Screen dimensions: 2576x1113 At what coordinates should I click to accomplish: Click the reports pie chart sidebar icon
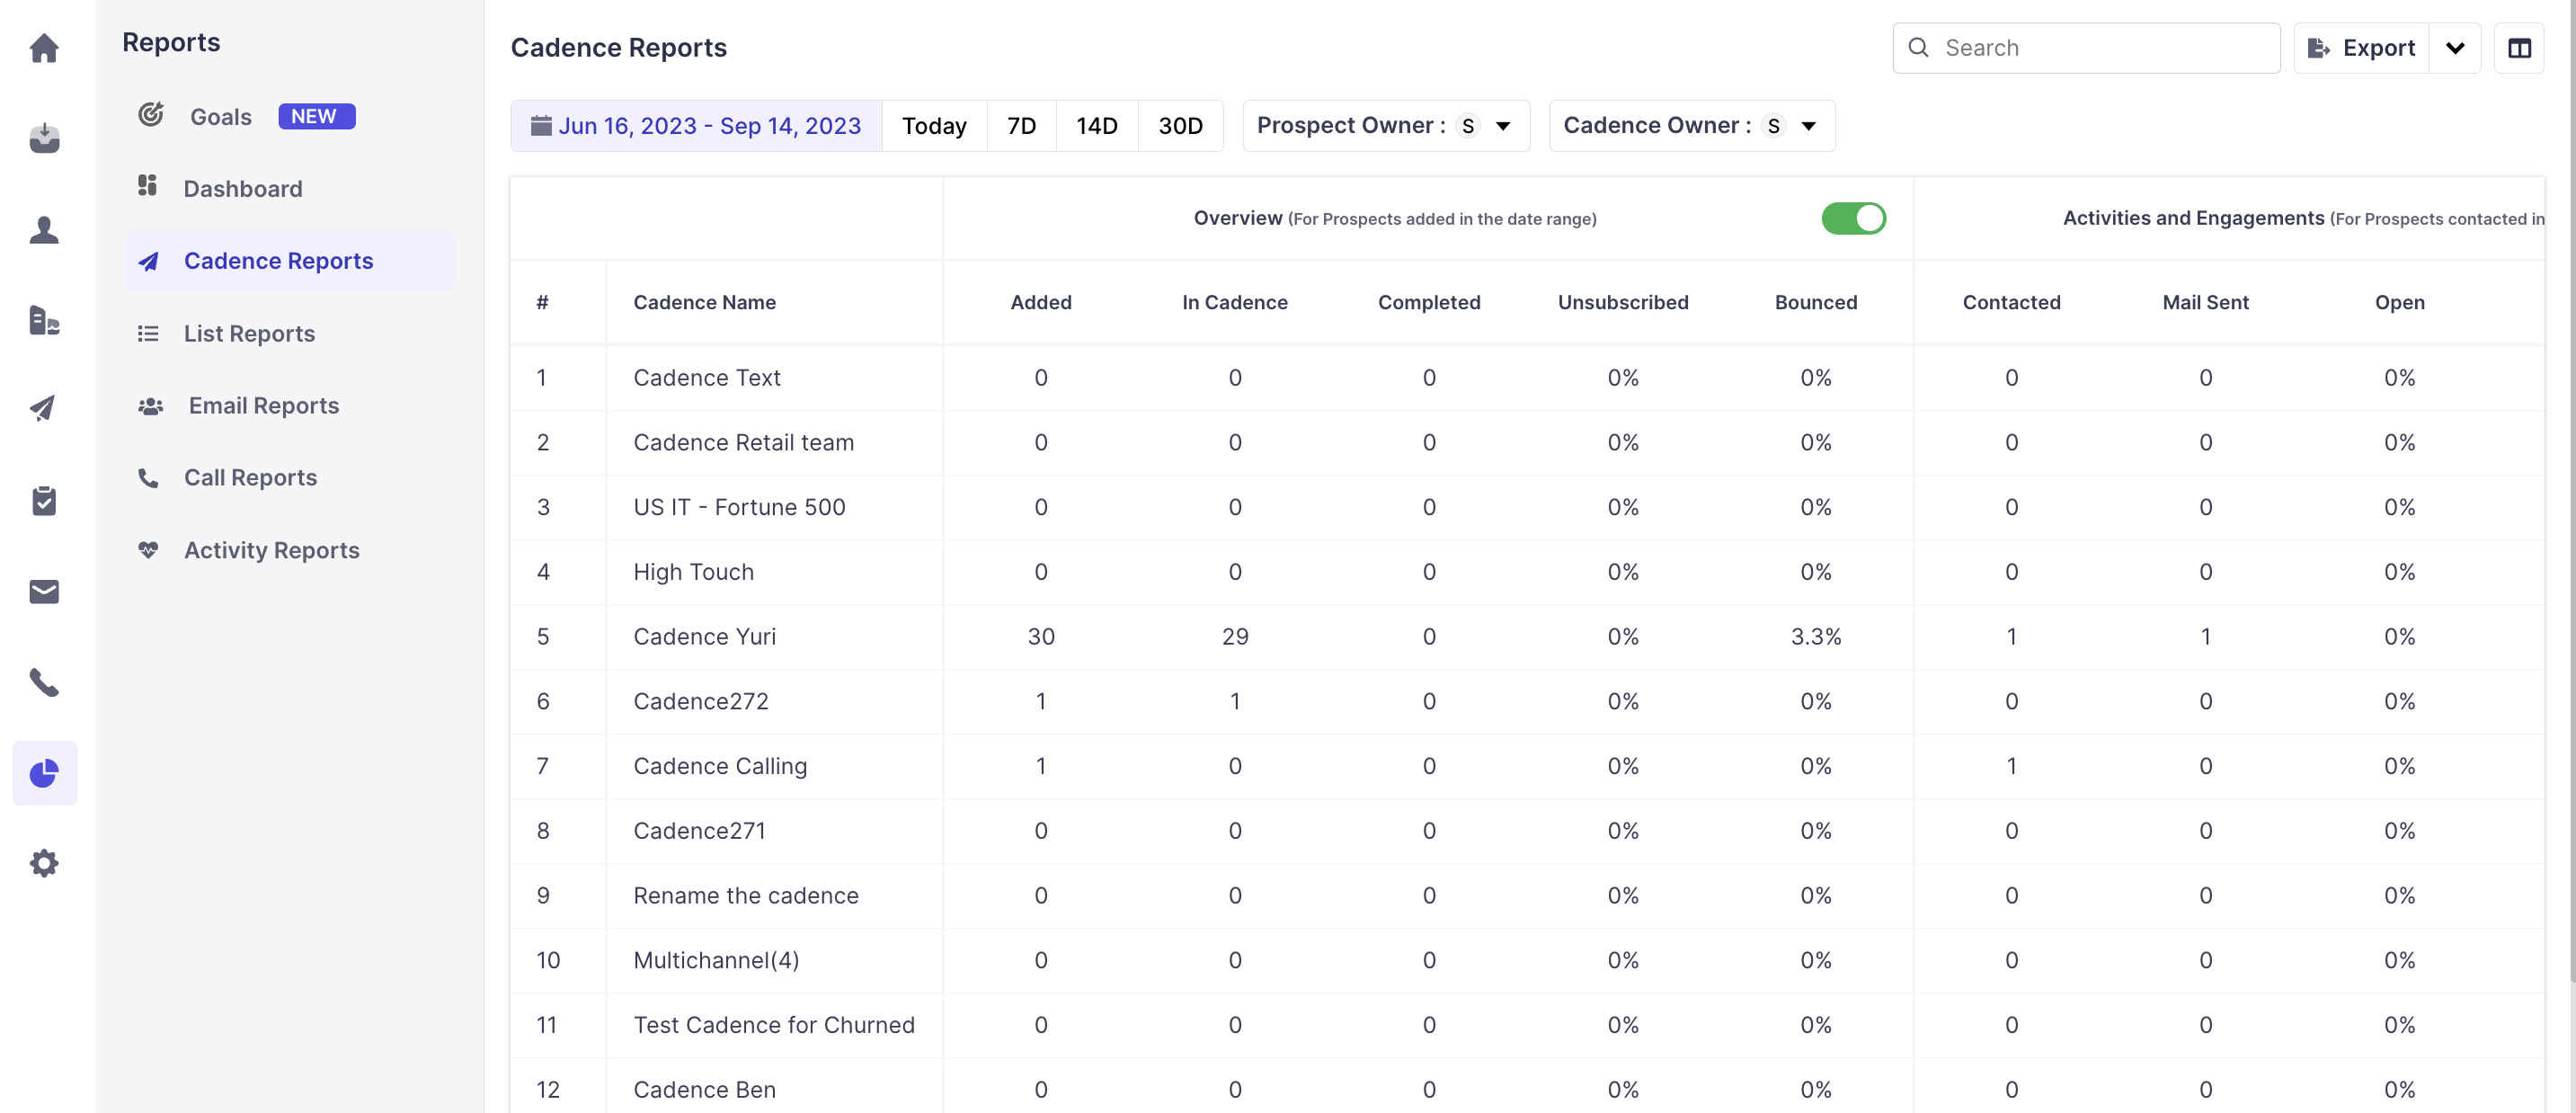pos(44,773)
